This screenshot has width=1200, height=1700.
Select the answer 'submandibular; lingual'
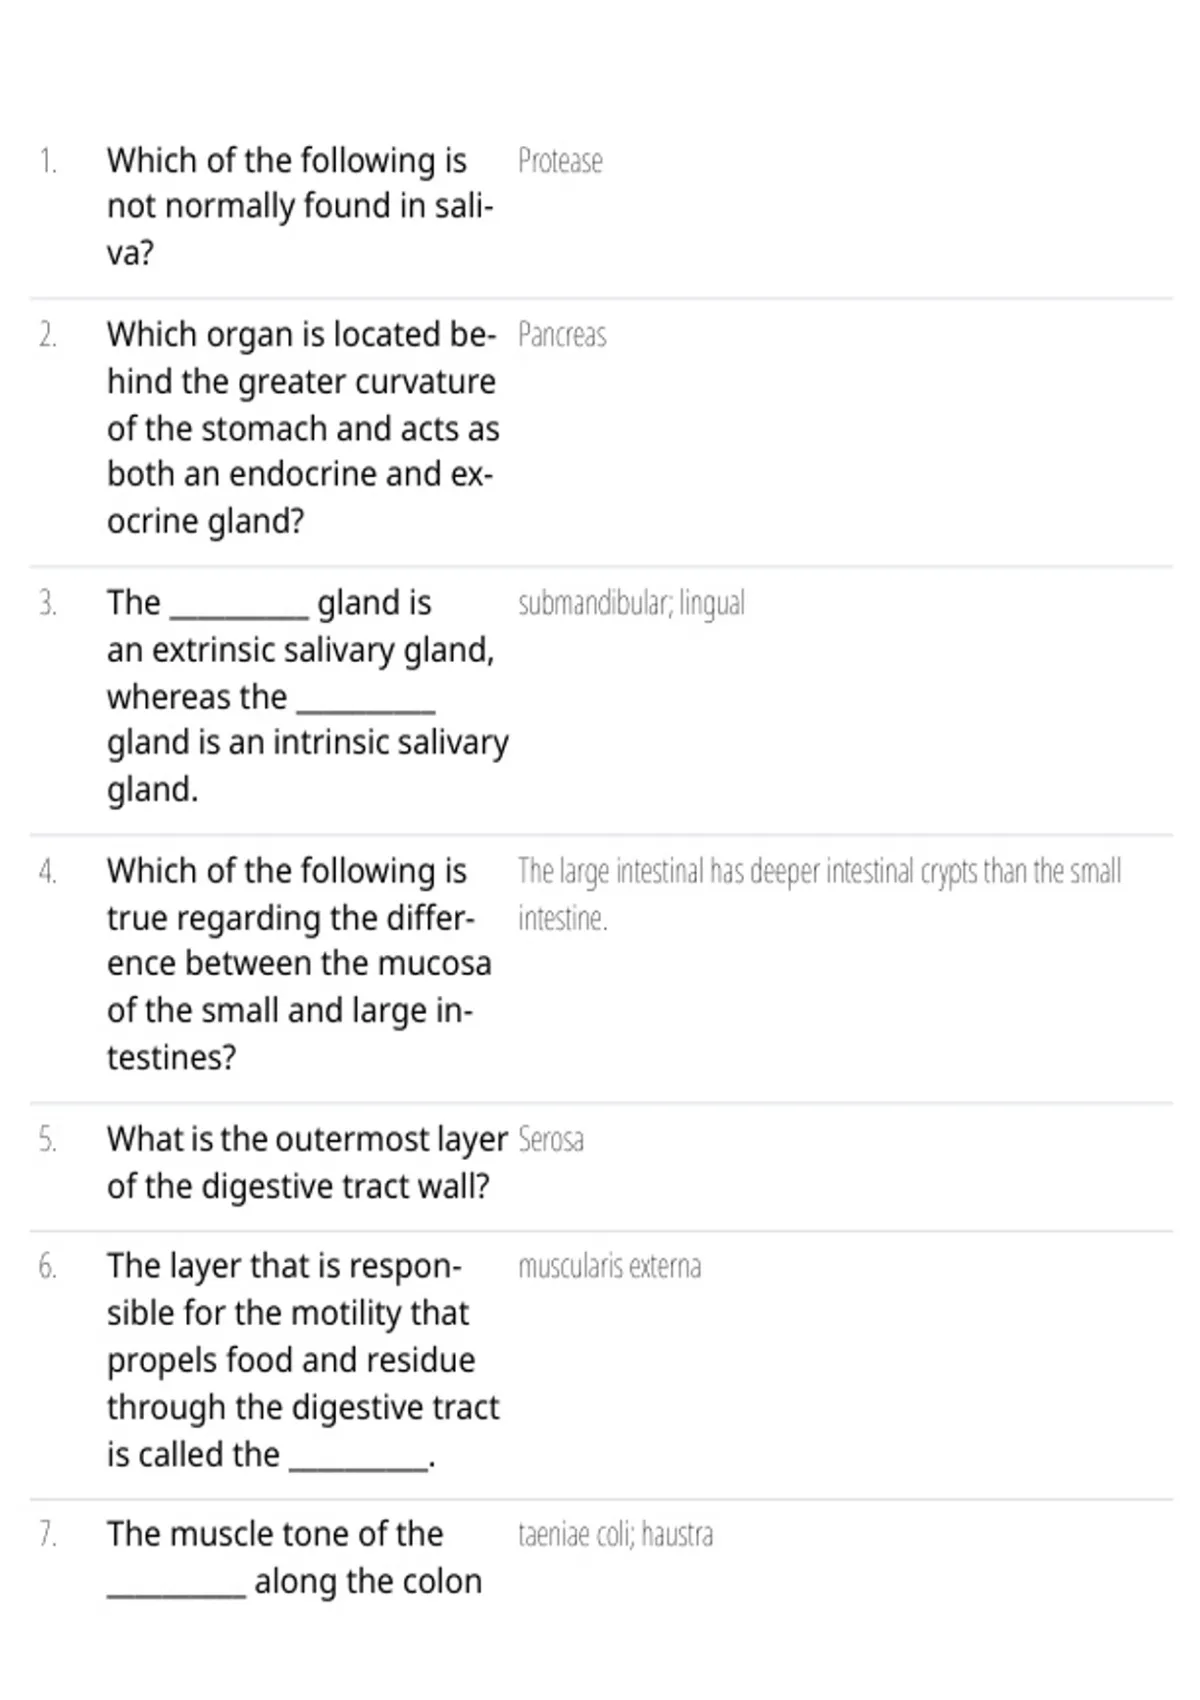coord(631,603)
